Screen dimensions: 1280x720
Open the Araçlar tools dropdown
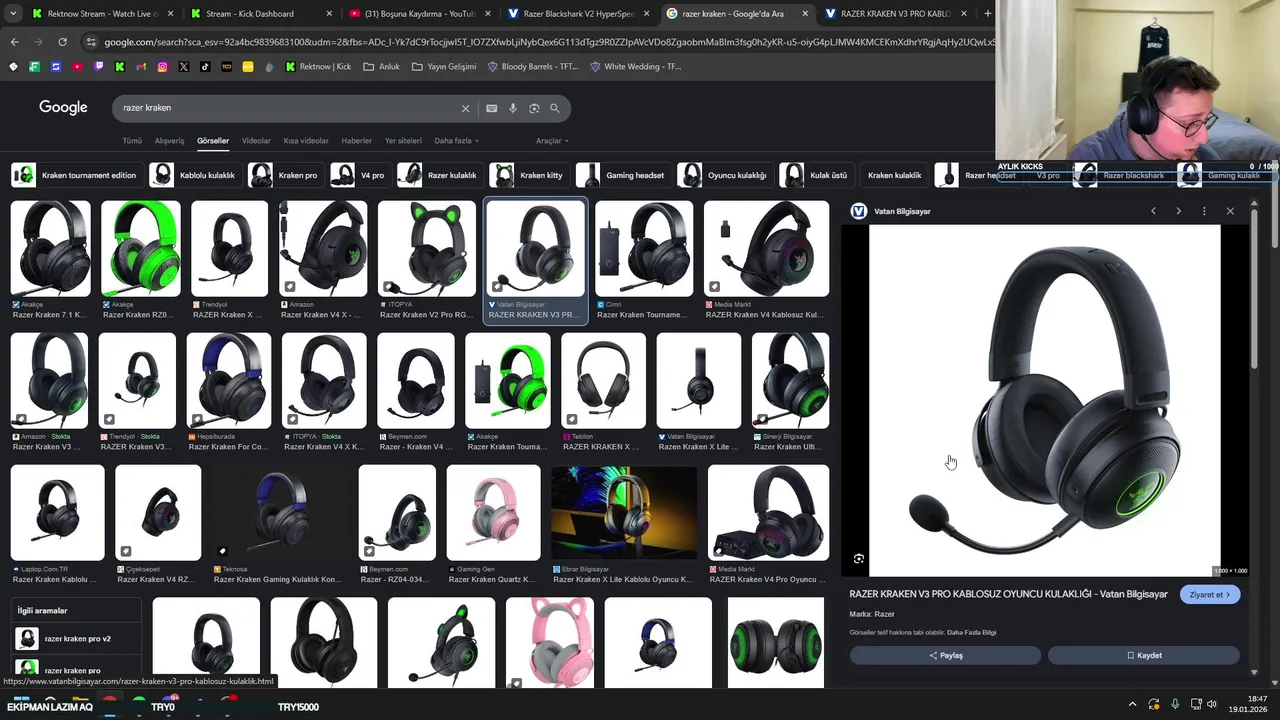click(x=552, y=141)
